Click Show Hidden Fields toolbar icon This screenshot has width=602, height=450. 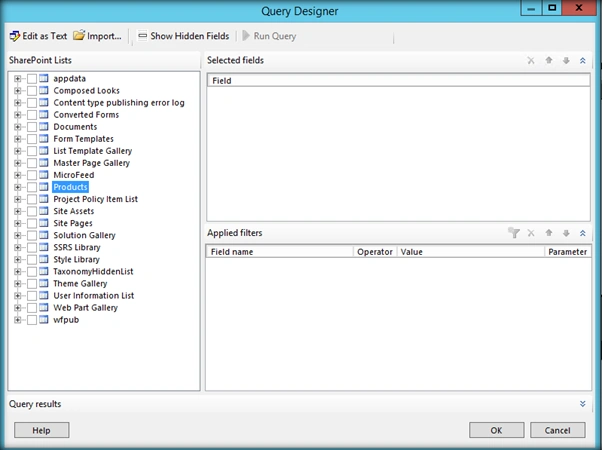[142, 36]
